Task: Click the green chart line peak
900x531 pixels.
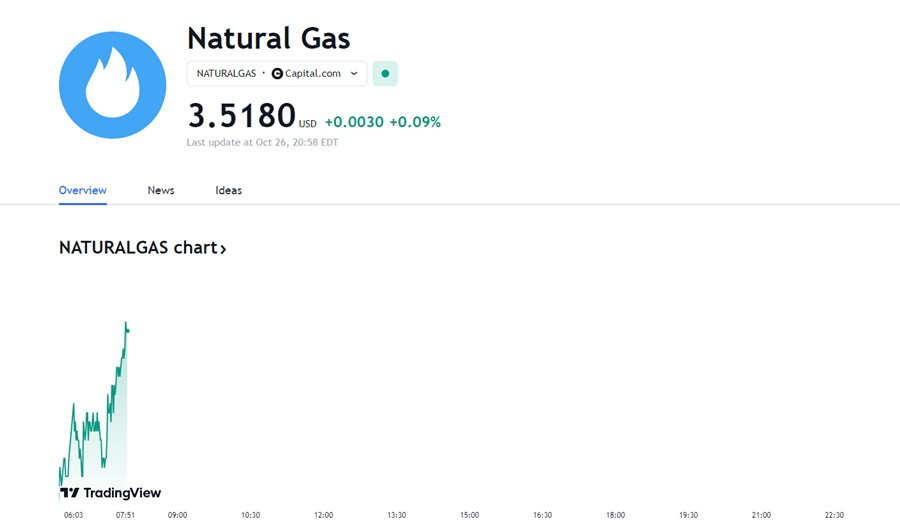Action: point(126,323)
